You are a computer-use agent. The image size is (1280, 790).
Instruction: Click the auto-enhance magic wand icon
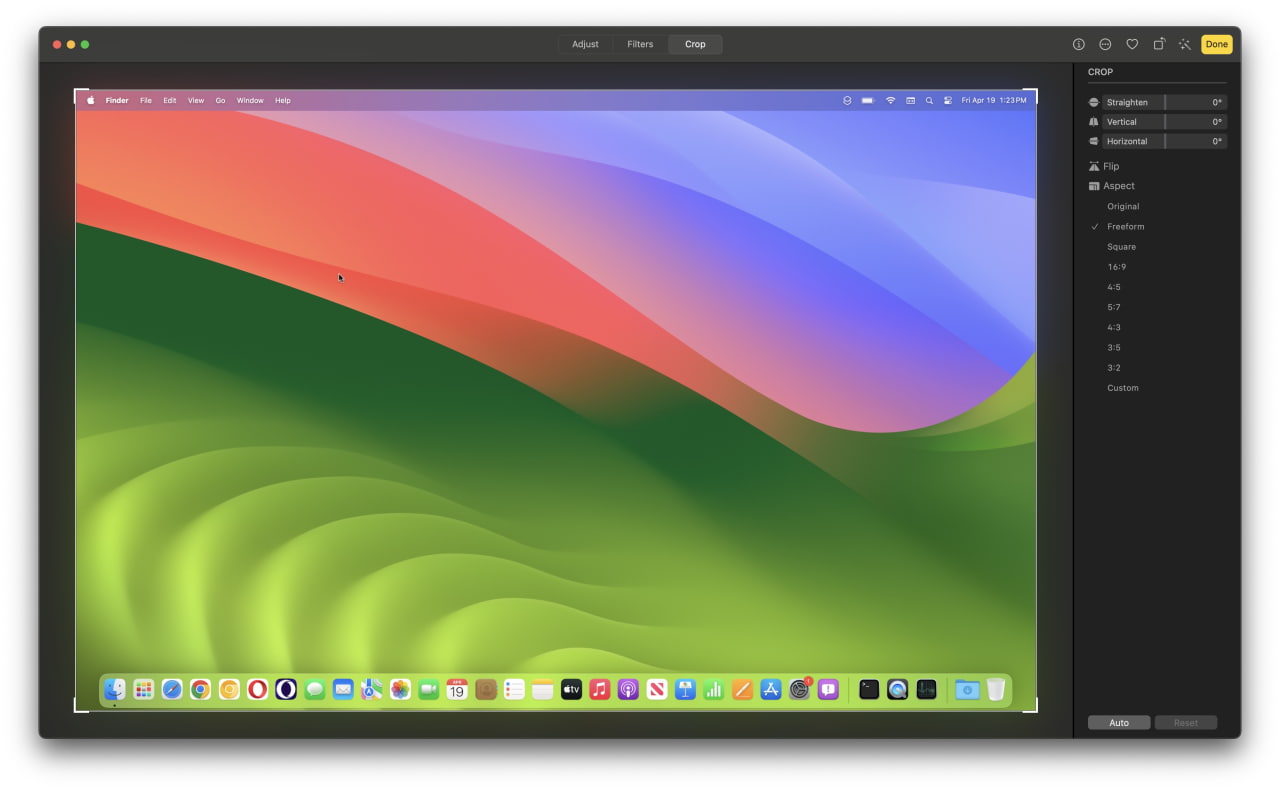pyautogui.click(x=1185, y=44)
